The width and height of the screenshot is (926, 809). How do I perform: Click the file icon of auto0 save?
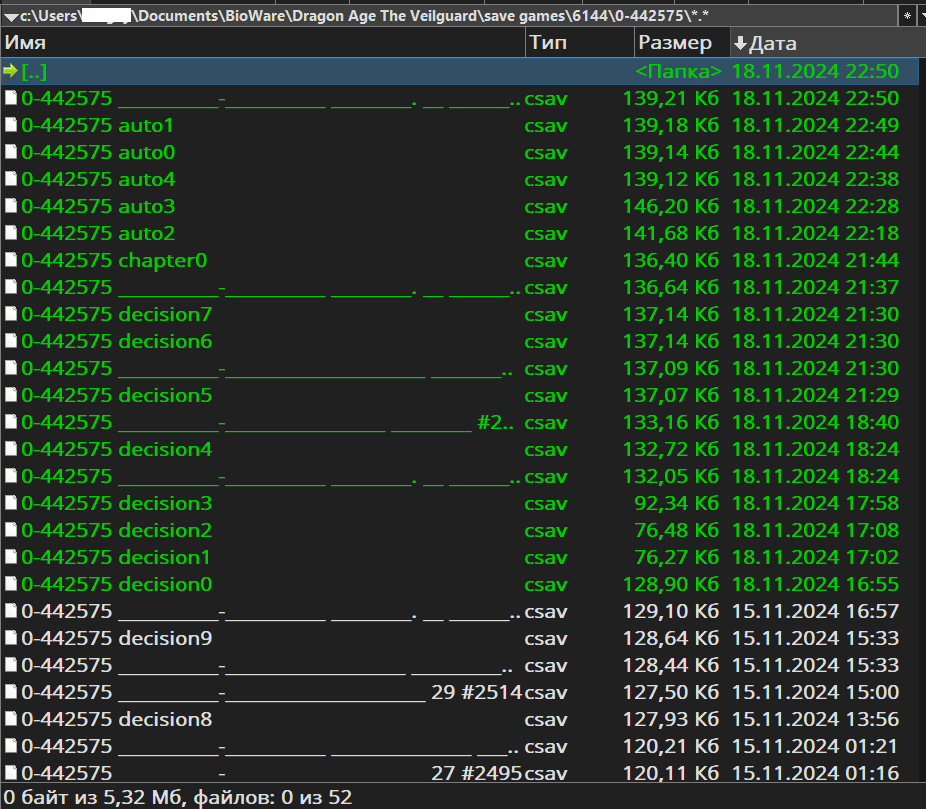coord(11,152)
